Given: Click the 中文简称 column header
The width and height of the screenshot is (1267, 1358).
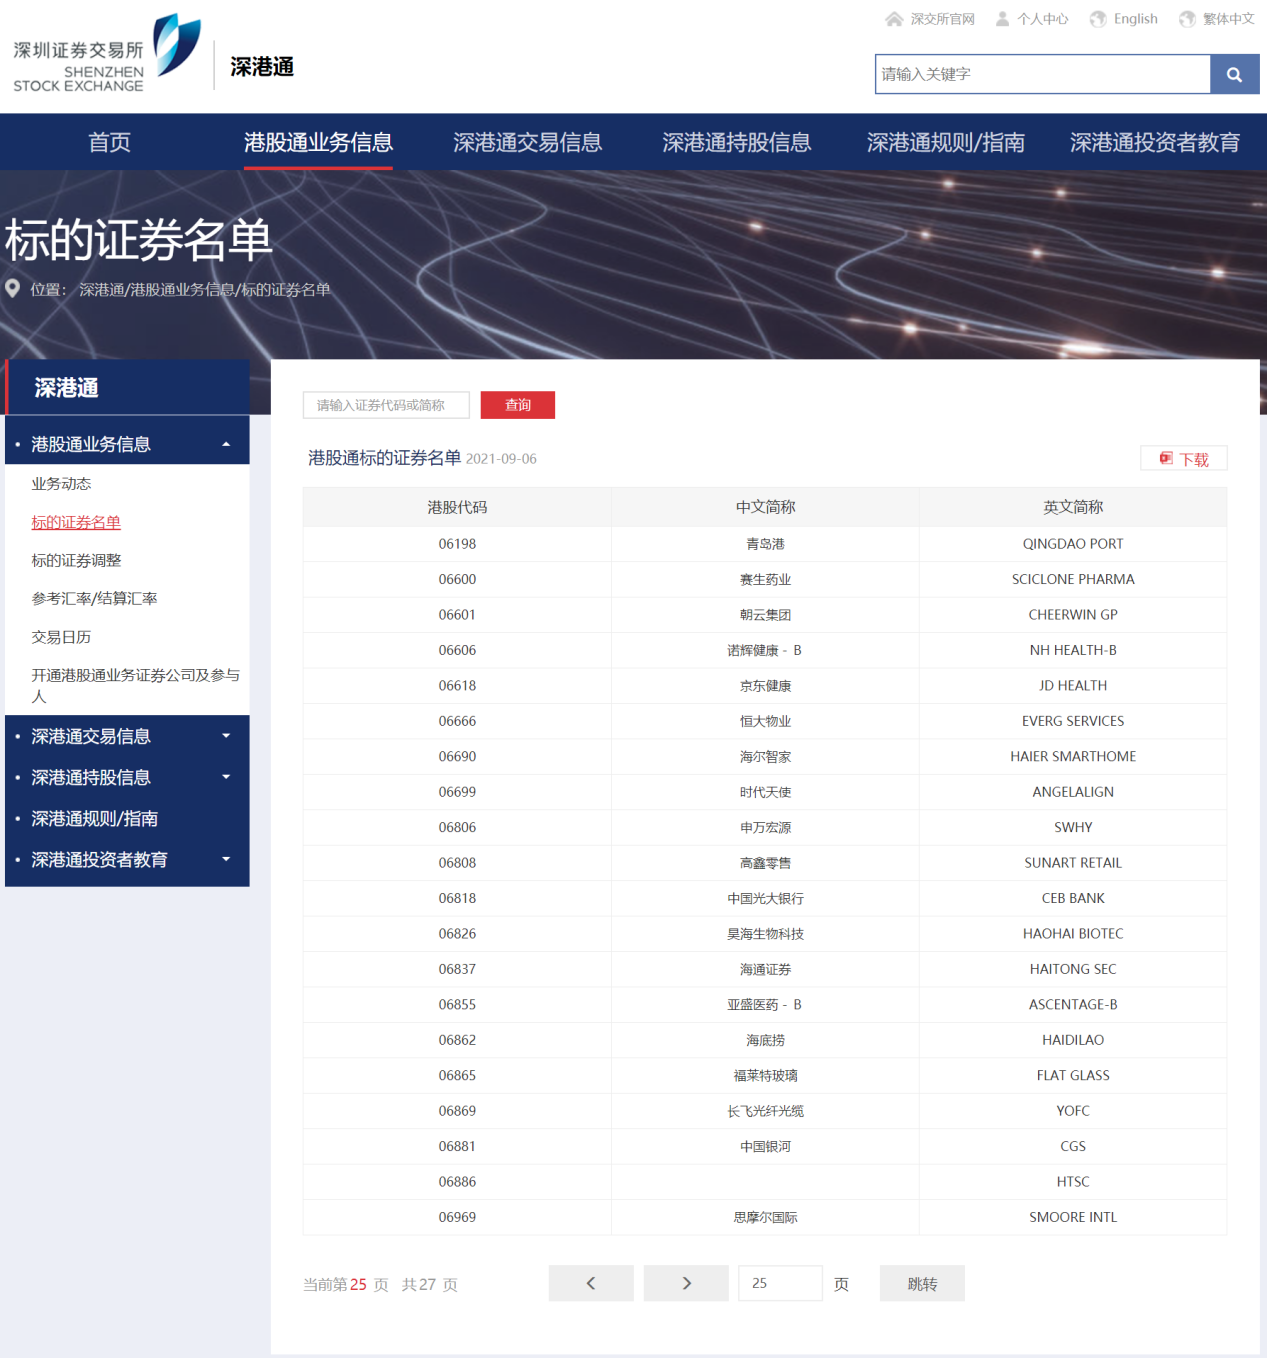Looking at the screenshot, I should point(765,507).
